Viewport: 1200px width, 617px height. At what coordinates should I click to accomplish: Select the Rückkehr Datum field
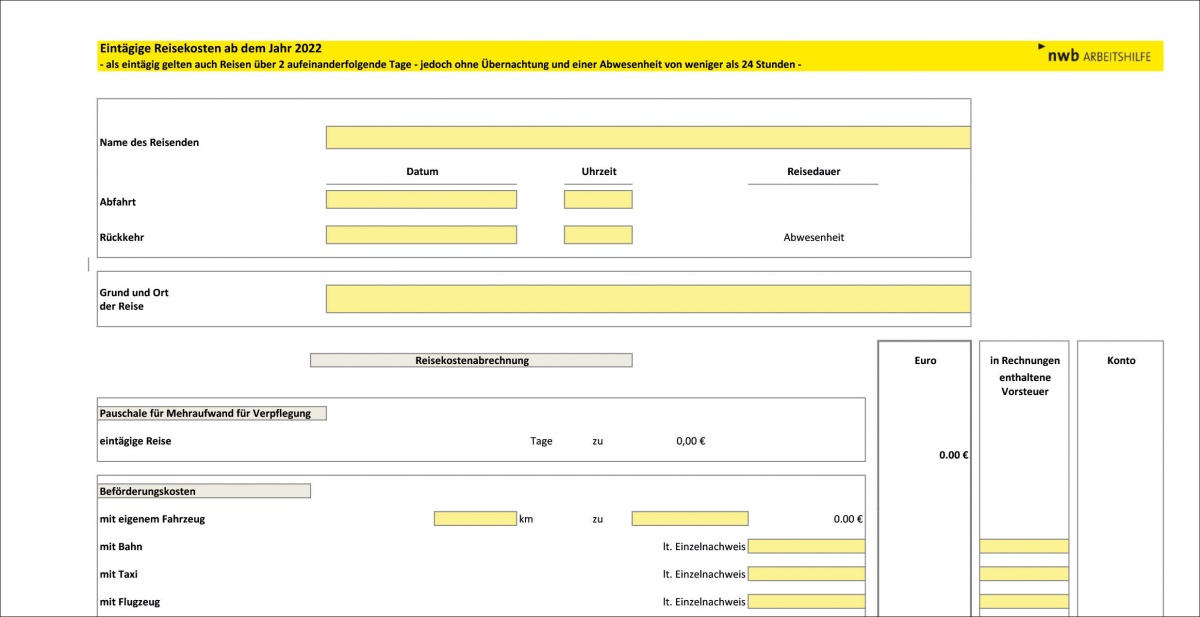tap(421, 235)
